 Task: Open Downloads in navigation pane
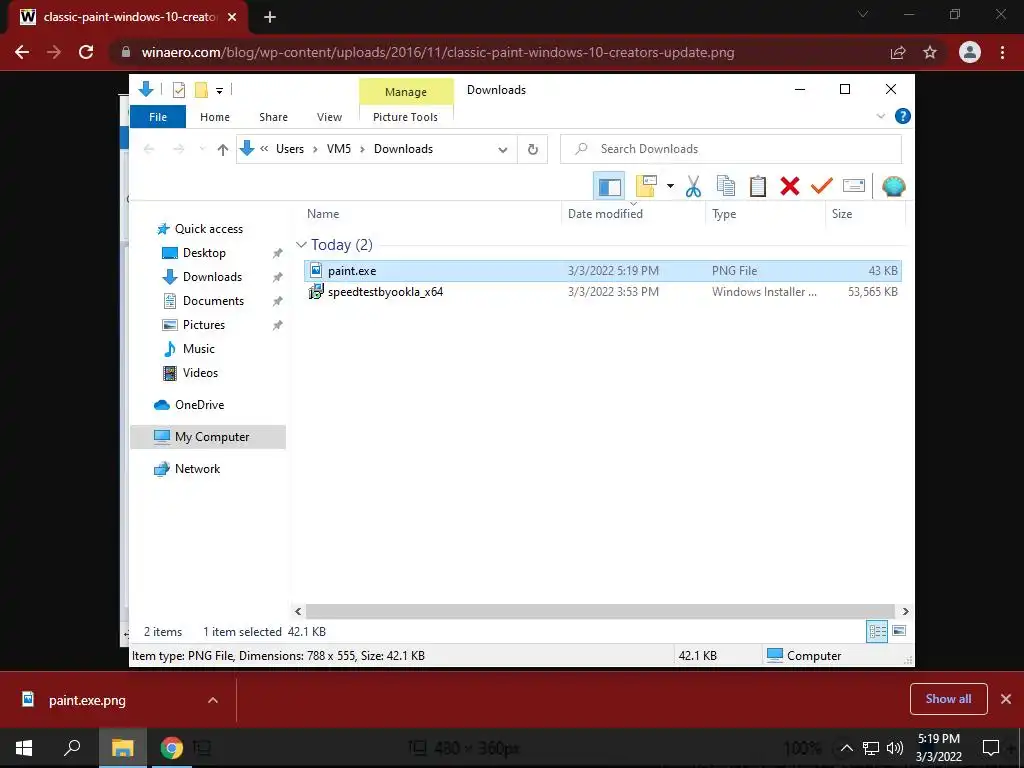212,277
